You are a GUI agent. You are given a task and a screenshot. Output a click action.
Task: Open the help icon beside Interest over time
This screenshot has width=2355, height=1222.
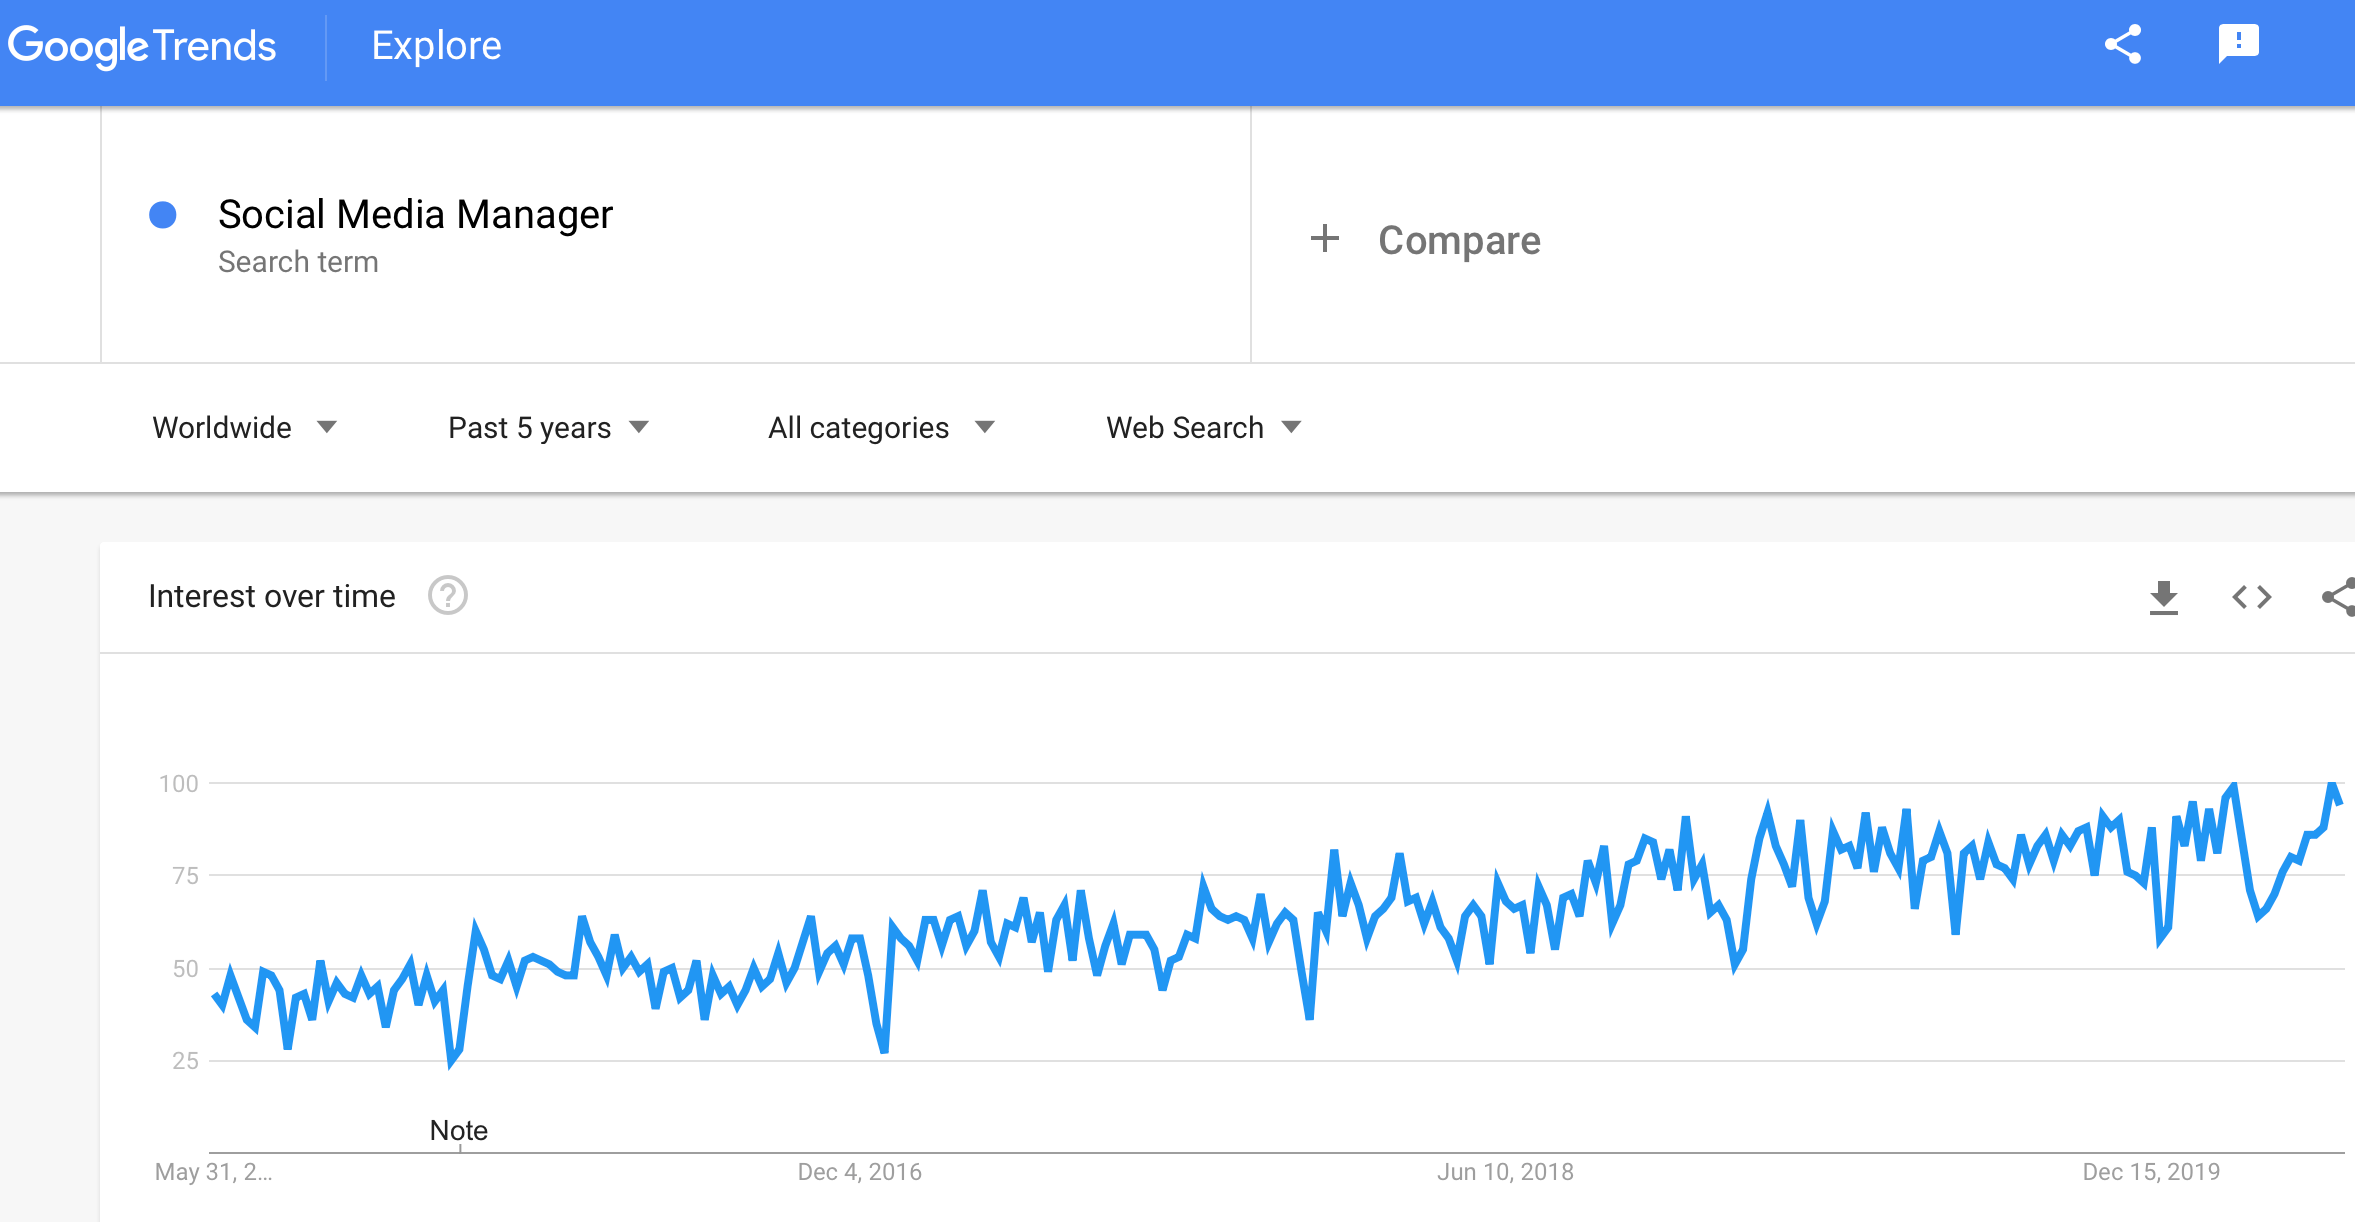(448, 596)
